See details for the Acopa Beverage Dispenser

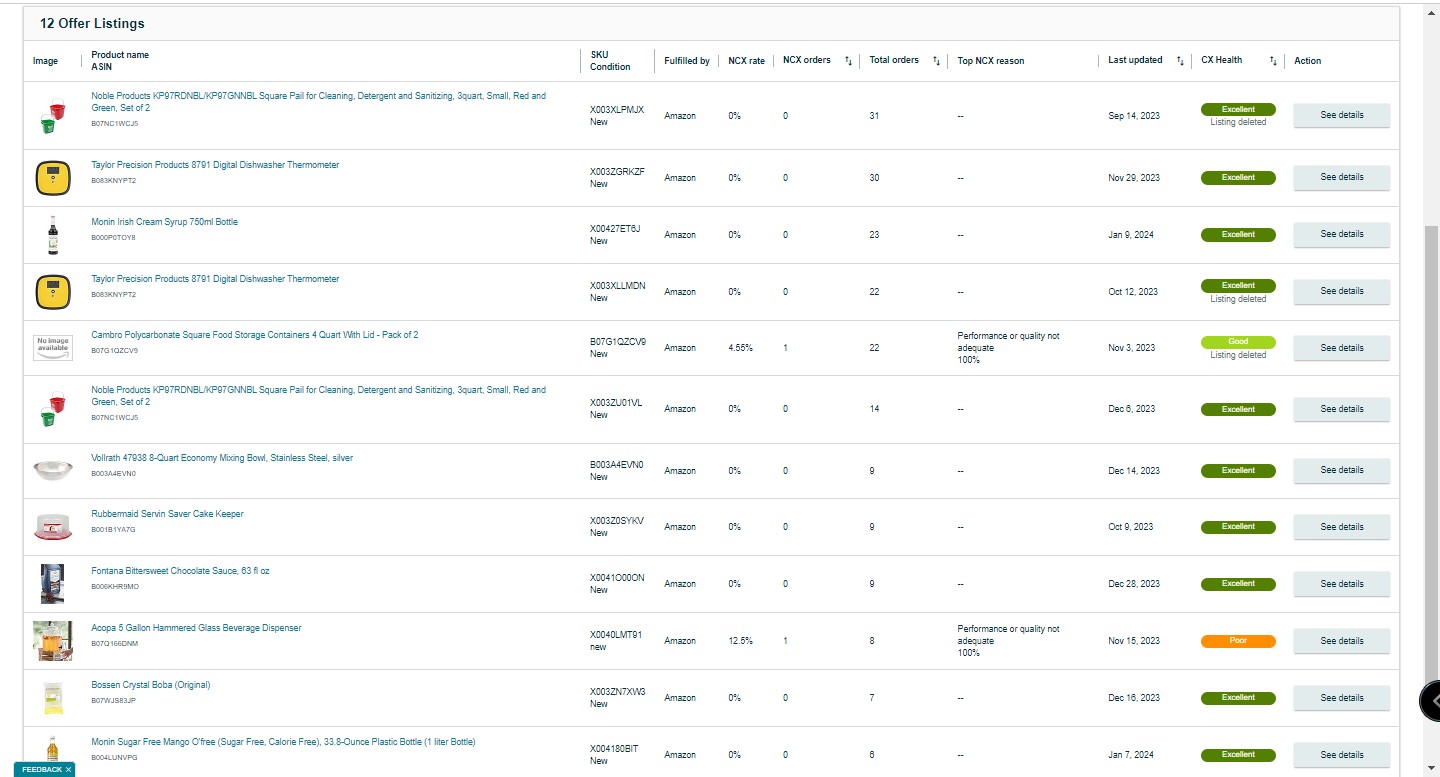point(1341,641)
